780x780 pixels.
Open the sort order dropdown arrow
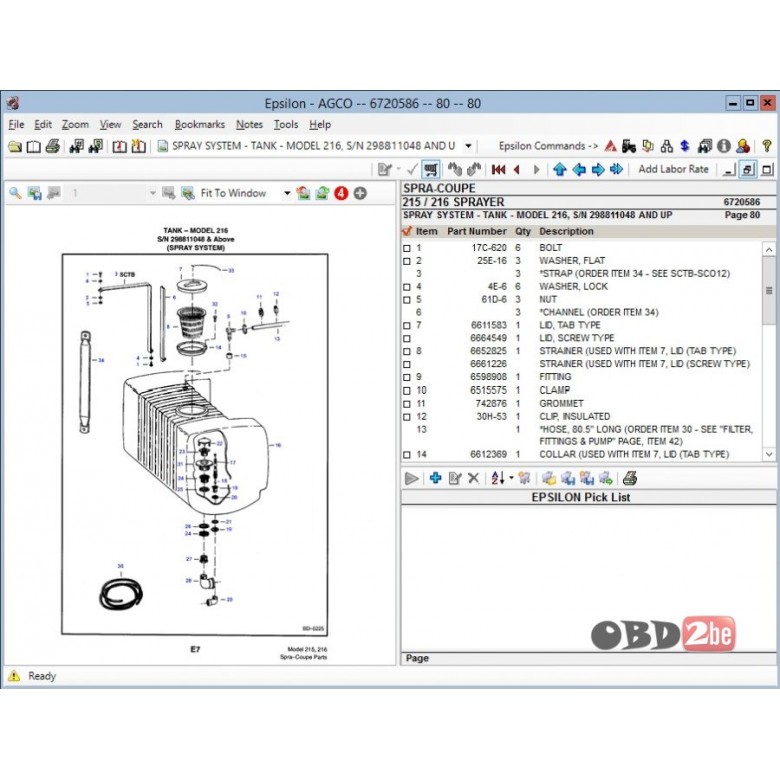coord(511,478)
